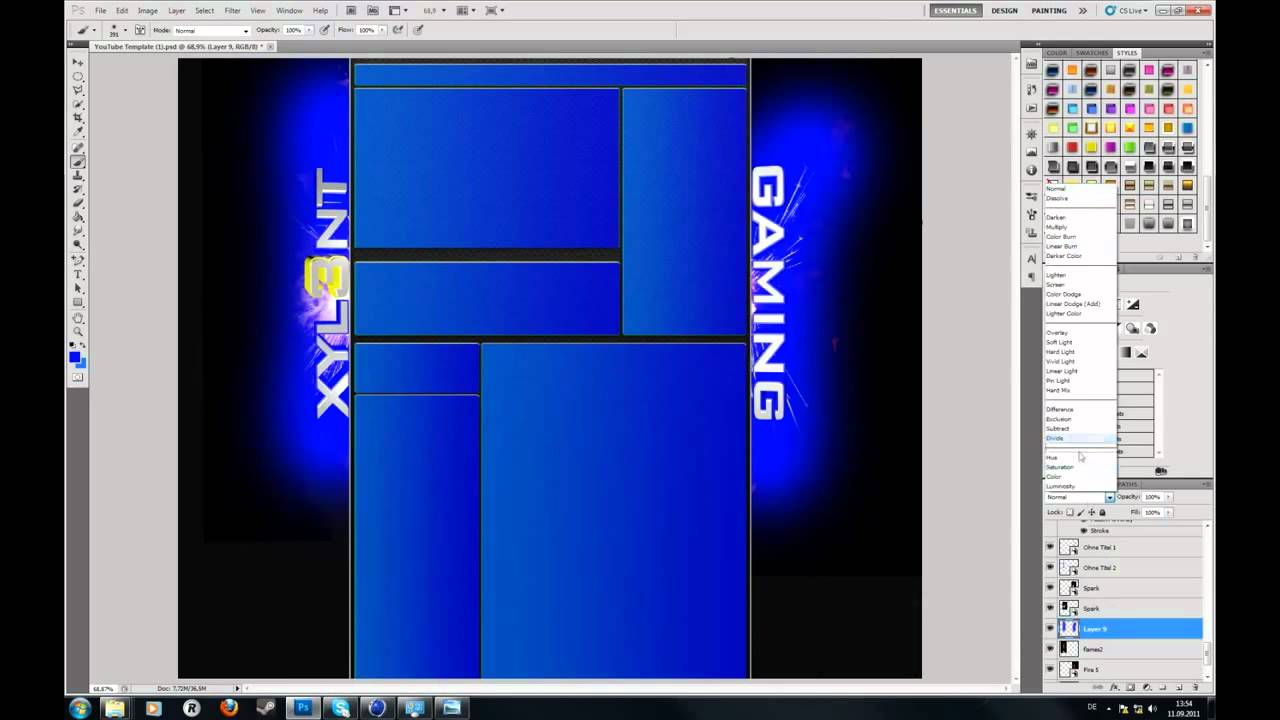Hide the Ohne Titel 1 layer
Screen dimensions: 1280x720
1050,547
